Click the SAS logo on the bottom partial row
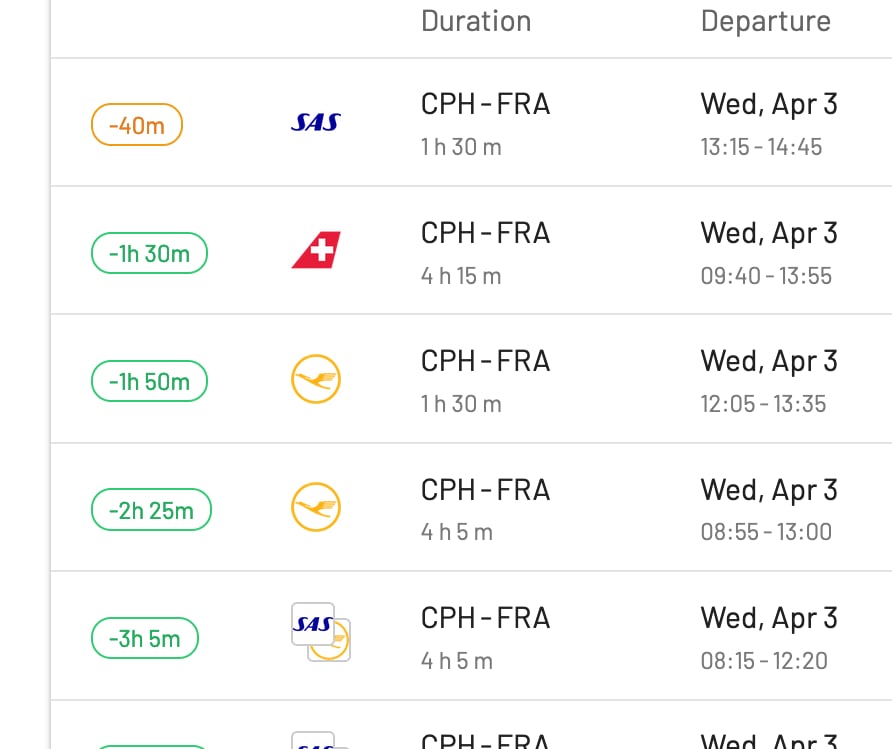This screenshot has width=892, height=749. pos(315,742)
